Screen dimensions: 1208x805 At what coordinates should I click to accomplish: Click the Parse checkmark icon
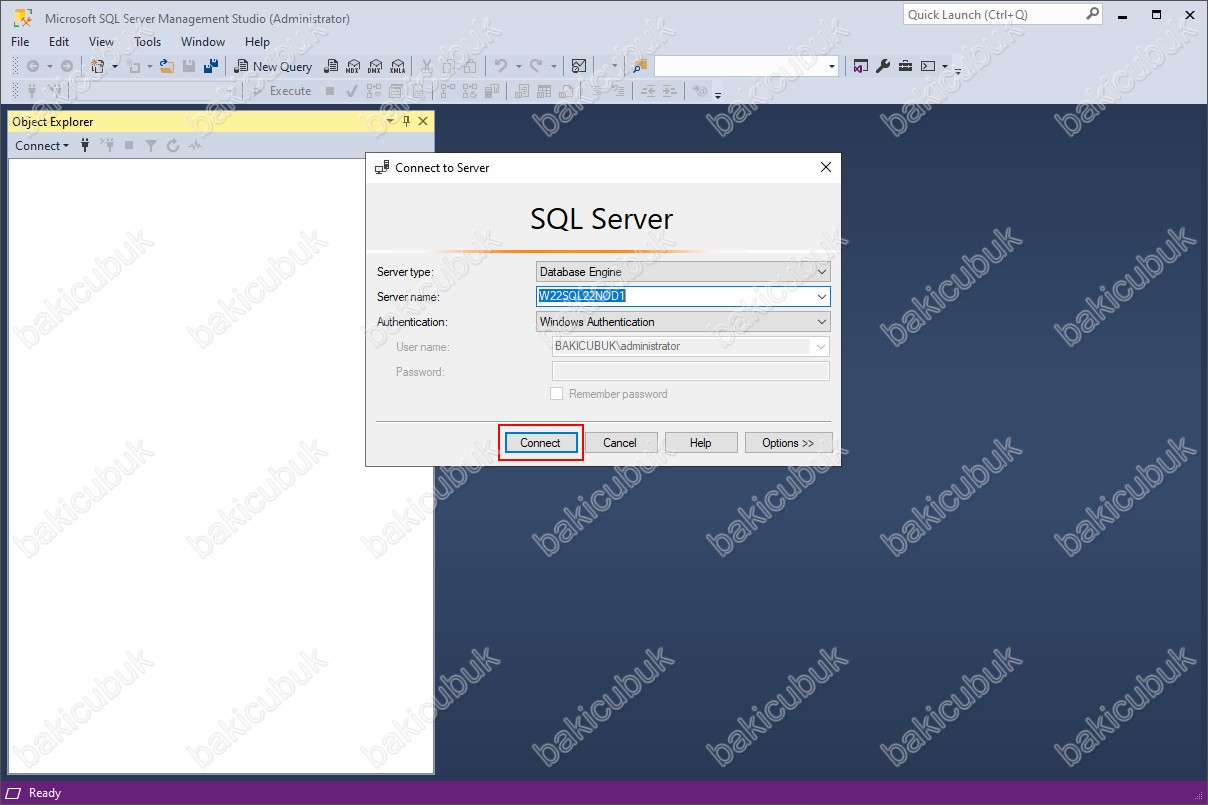pyautogui.click(x=352, y=91)
